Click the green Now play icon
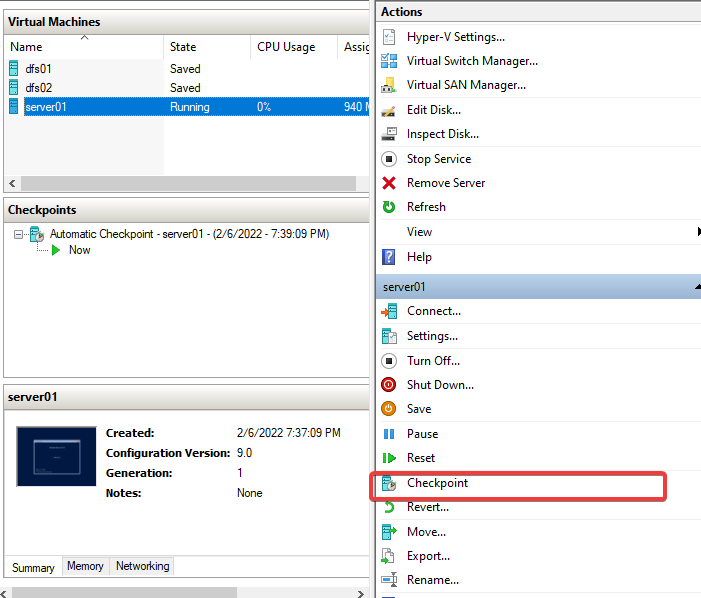The height and width of the screenshot is (598, 701). [56, 250]
